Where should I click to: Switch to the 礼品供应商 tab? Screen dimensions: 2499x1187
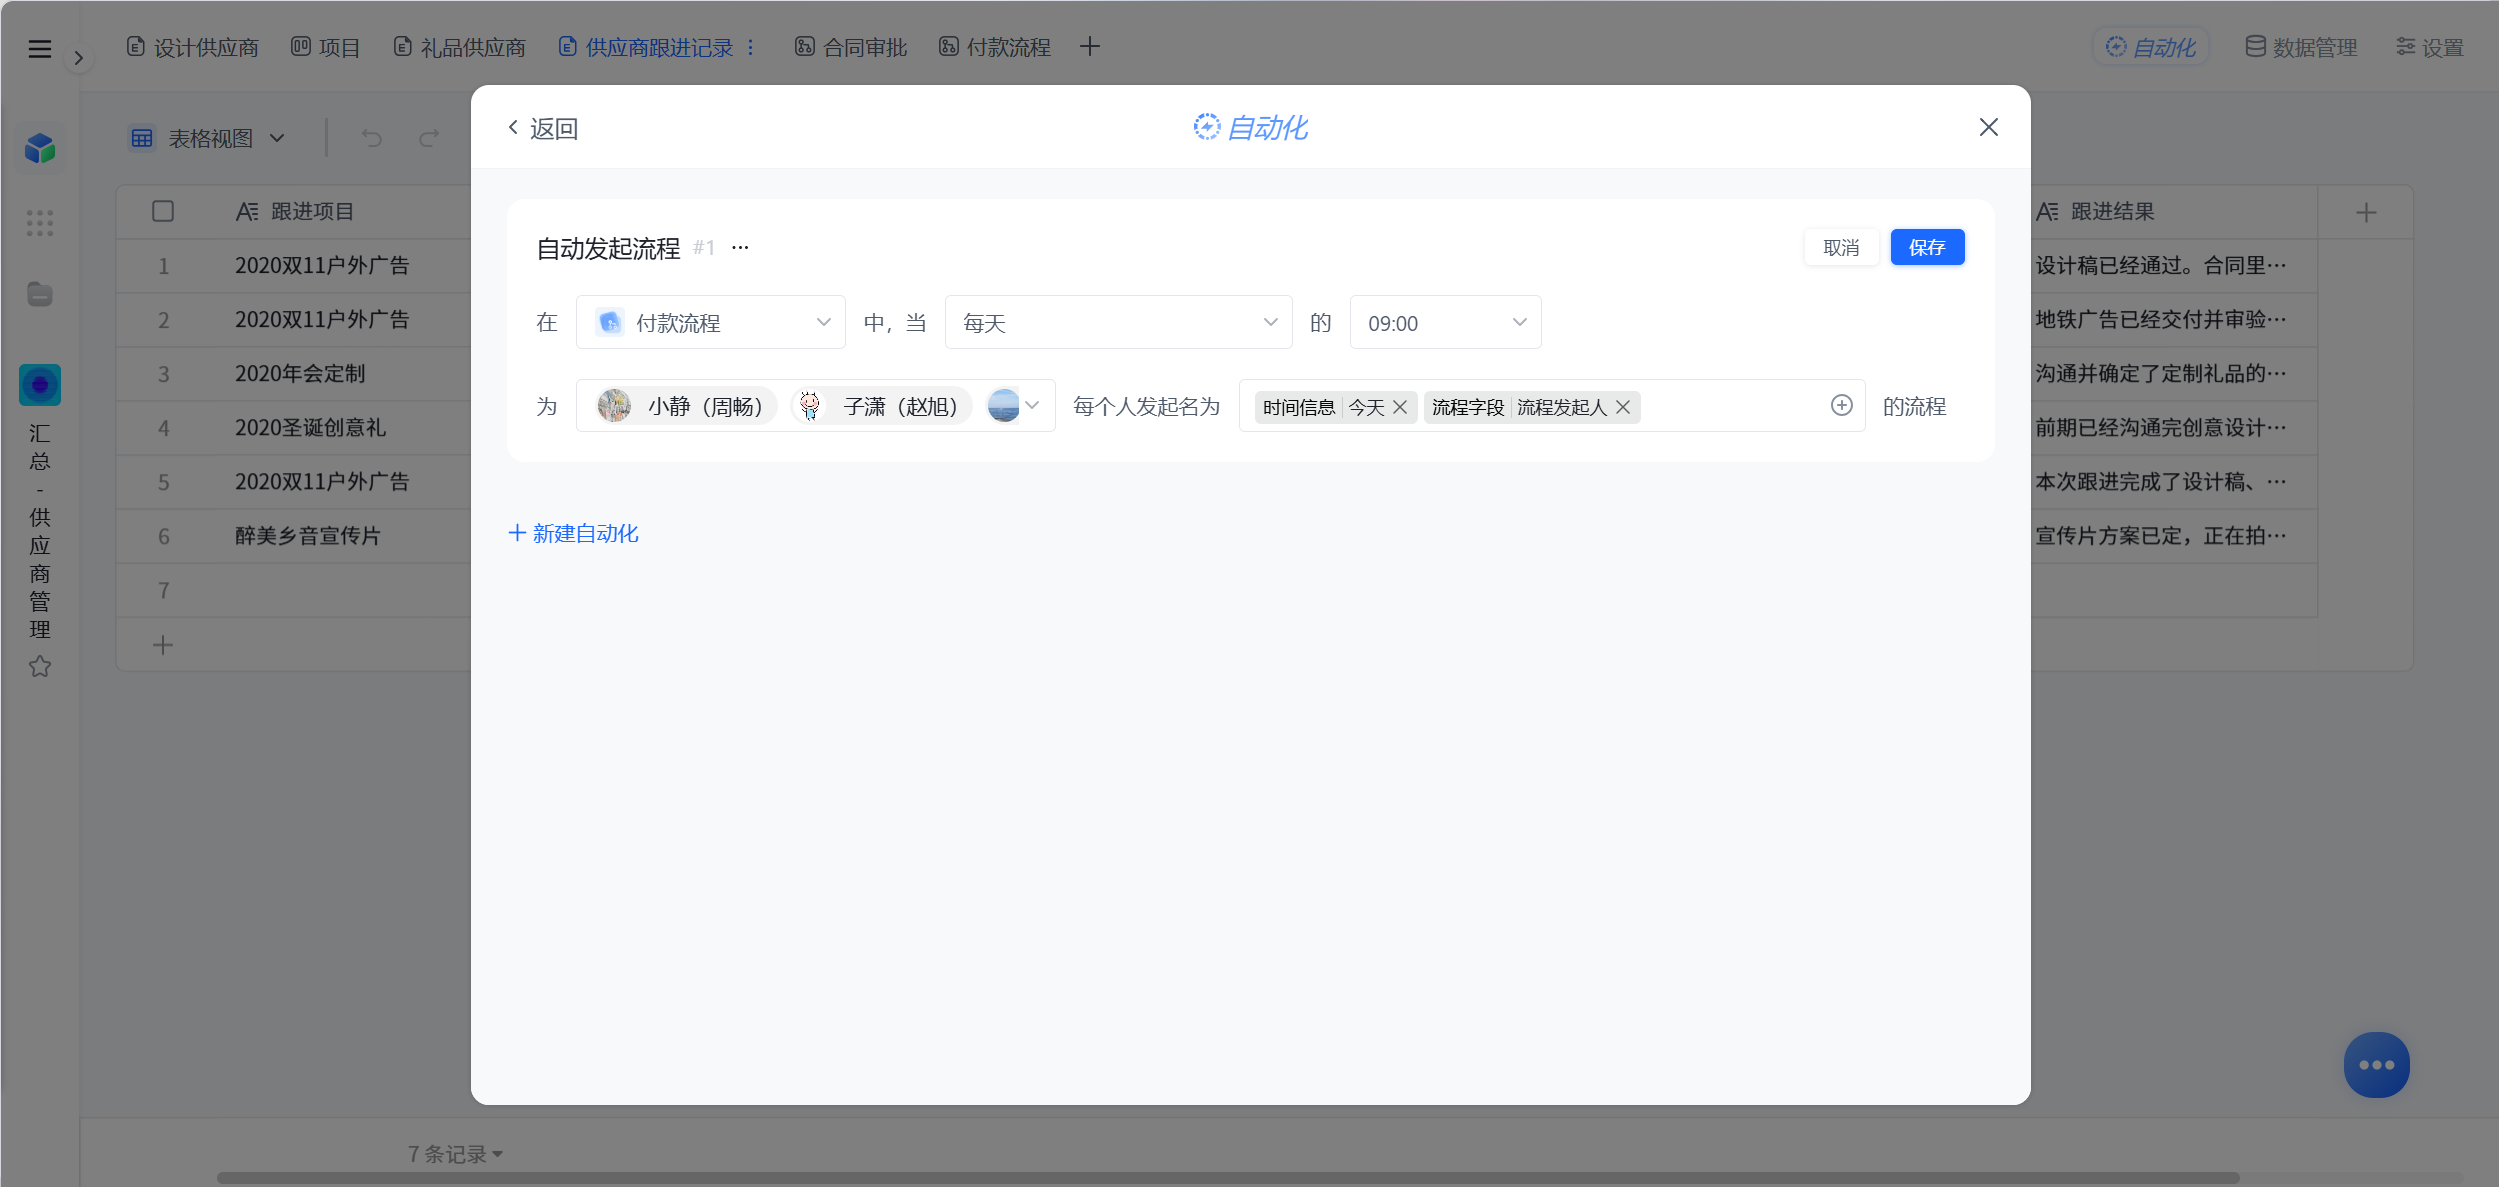click(x=459, y=47)
